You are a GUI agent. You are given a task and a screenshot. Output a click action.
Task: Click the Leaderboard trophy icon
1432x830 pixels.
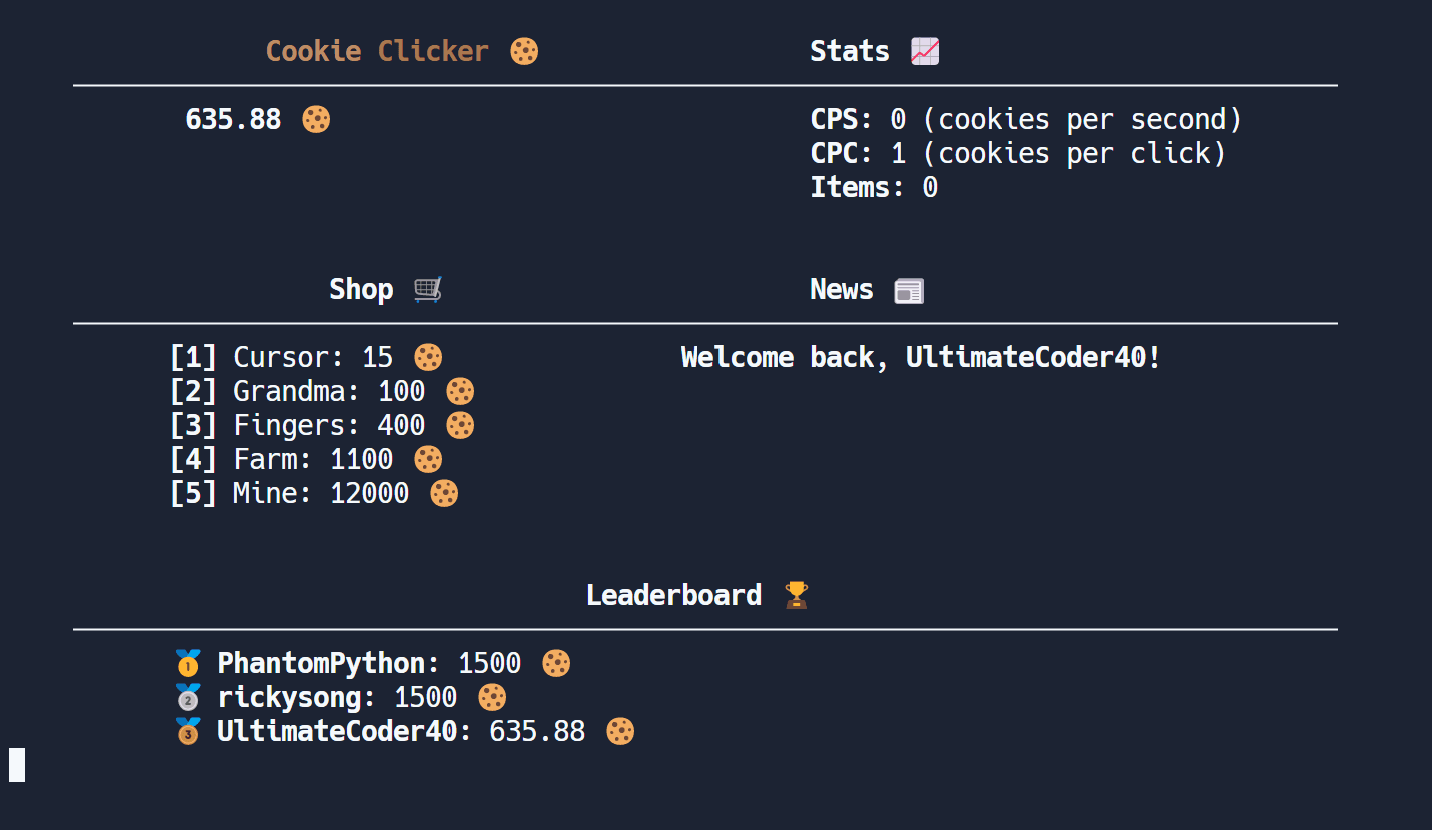[x=796, y=595]
